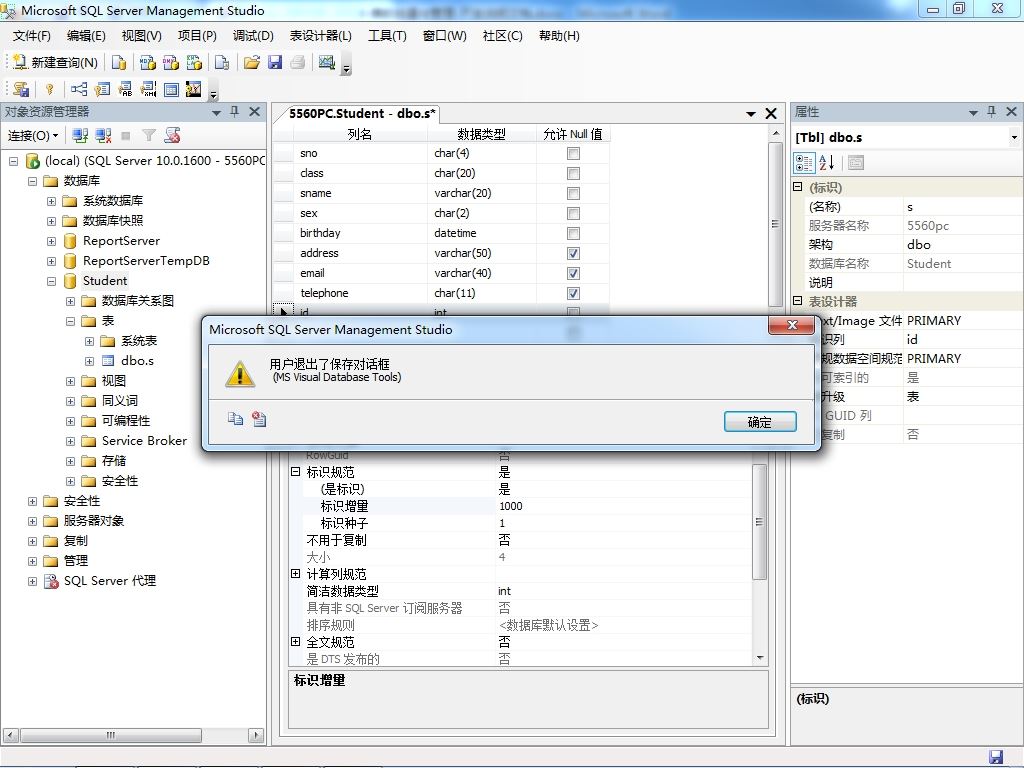Image resolution: width=1024 pixels, height=768 pixels.
Task: Click the Analysis Services XMLA Query icon
Action: [195, 62]
